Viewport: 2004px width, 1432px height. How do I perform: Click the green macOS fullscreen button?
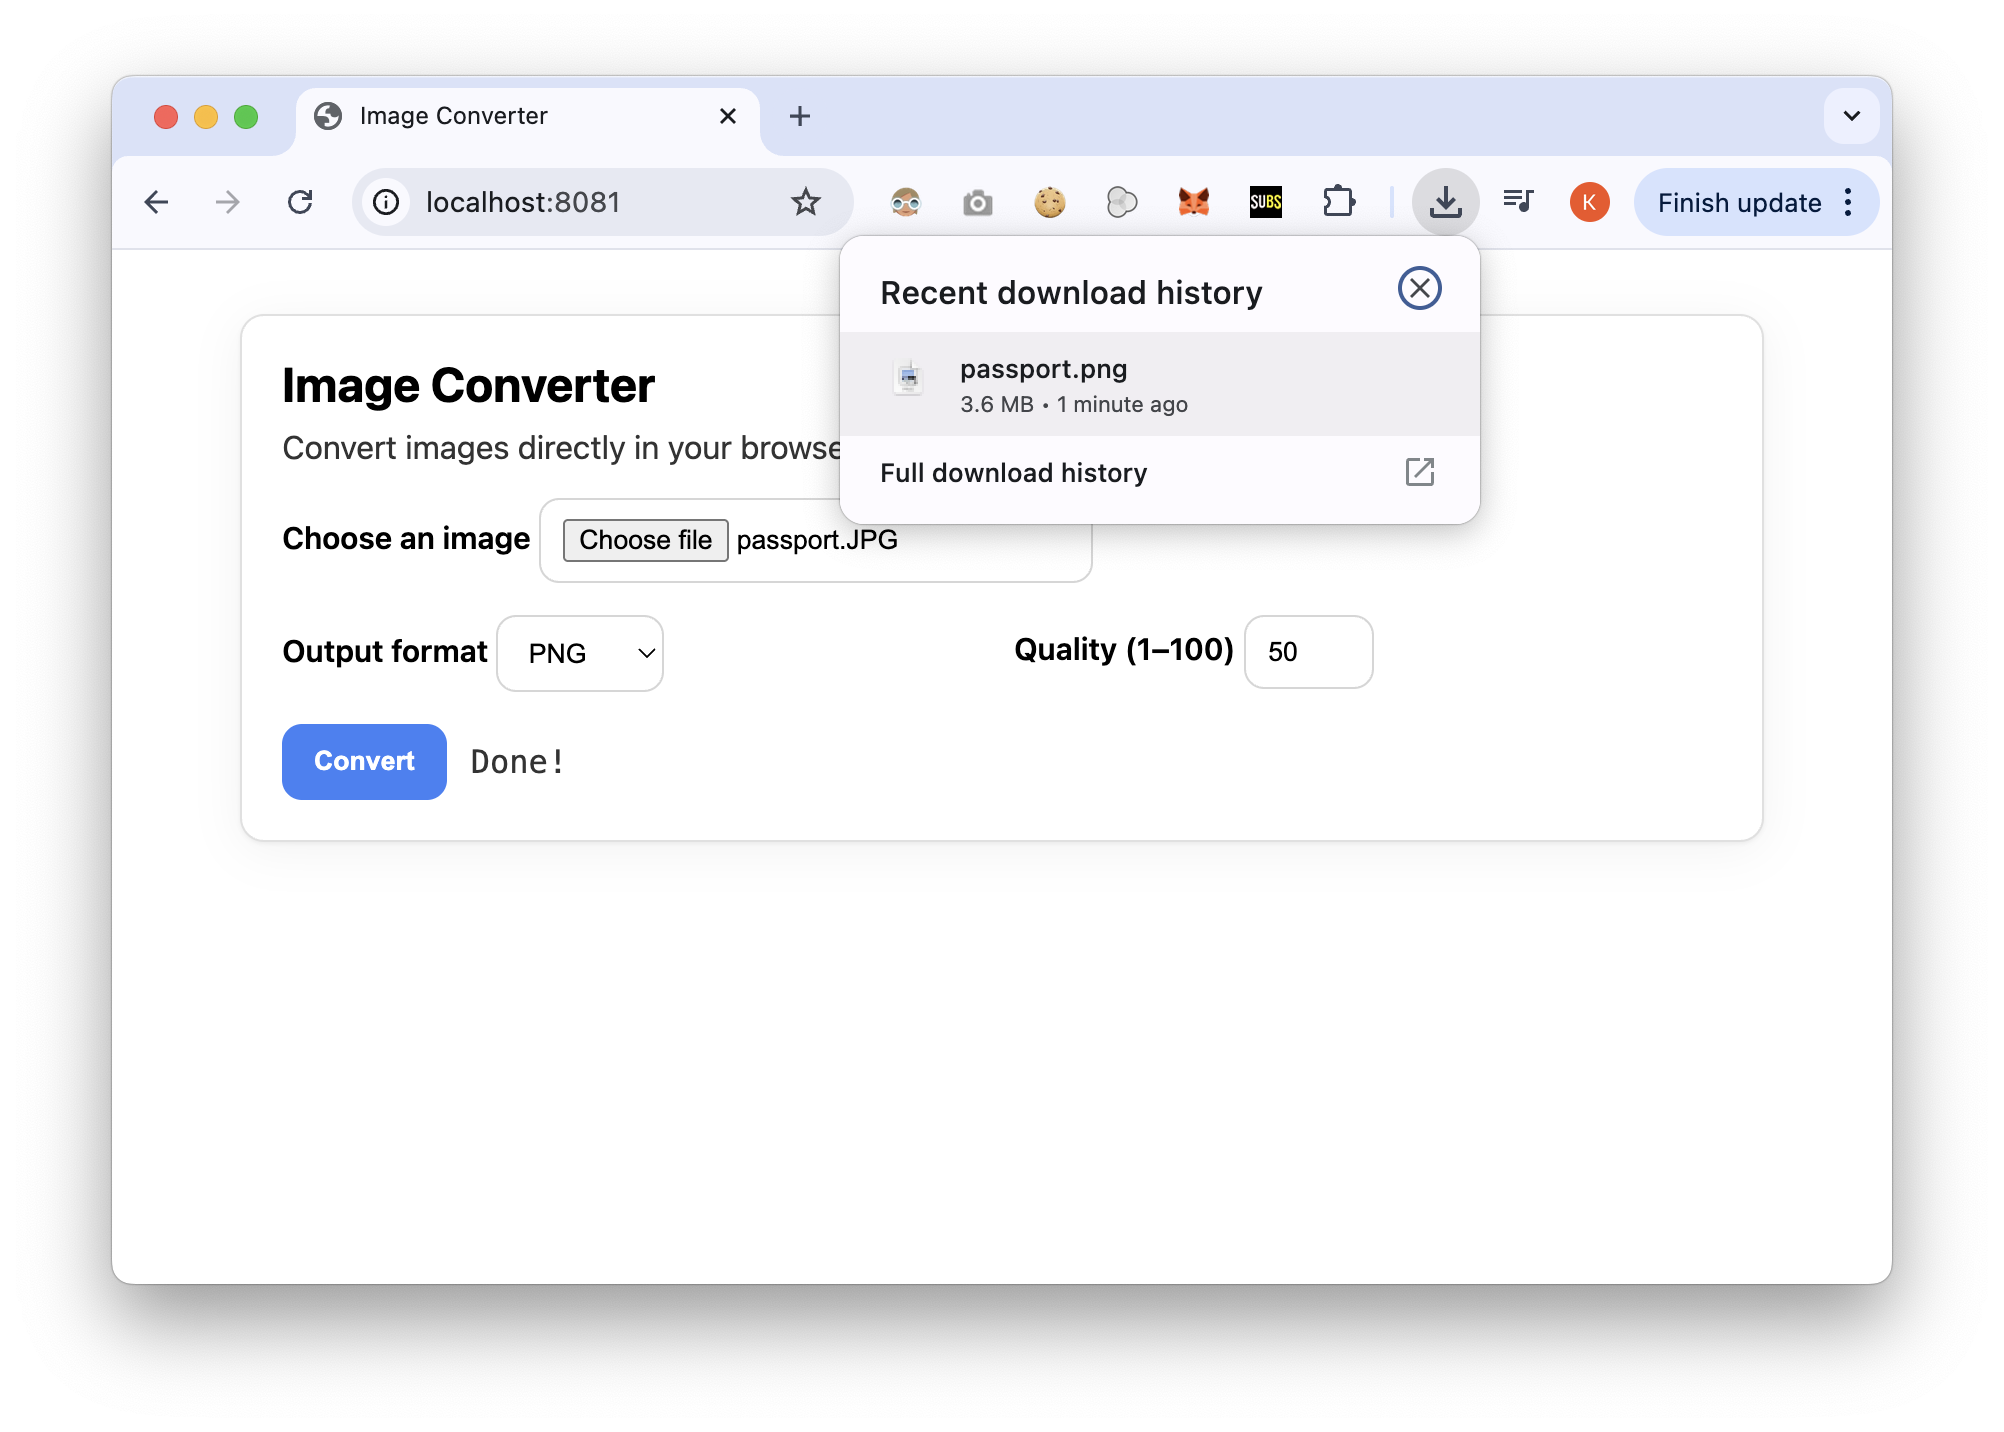coord(246,117)
